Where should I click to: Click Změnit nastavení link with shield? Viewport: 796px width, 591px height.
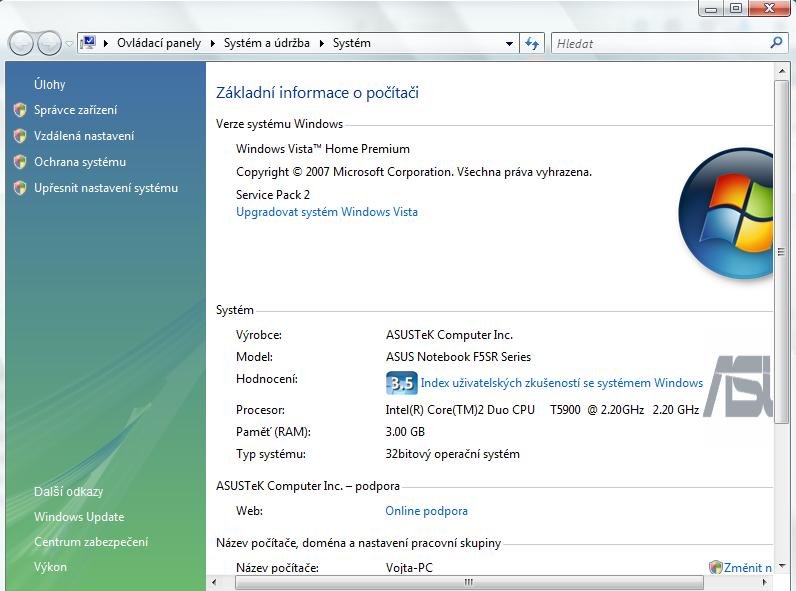(x=747, y=568)
